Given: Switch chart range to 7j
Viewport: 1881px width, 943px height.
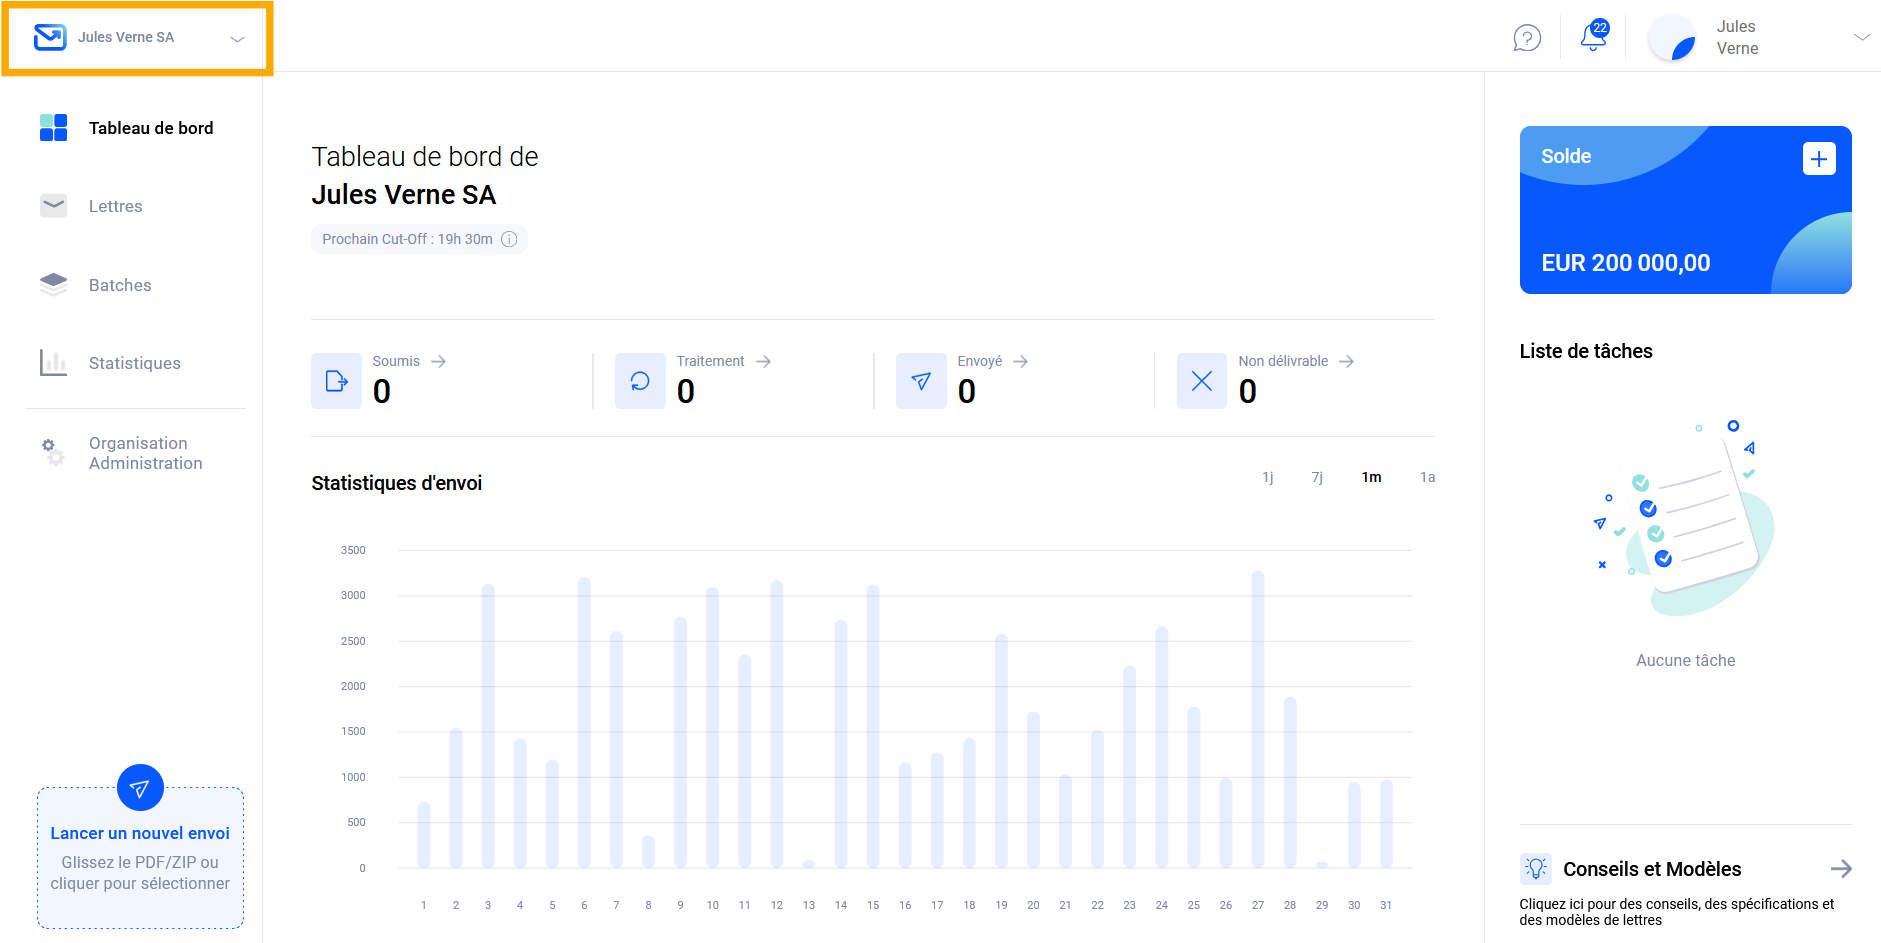Looking at the screenshot, I should (x=1317, y=477).
